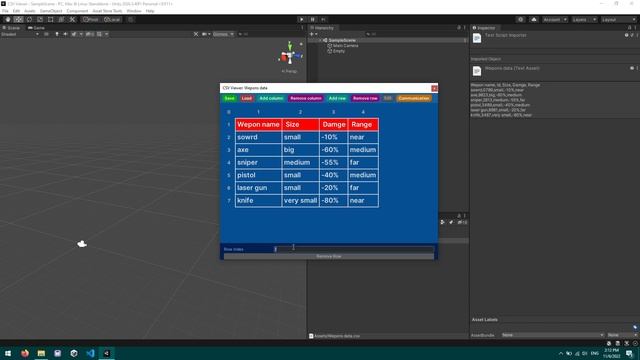Open the Layers dropdown

coord(584,20)
